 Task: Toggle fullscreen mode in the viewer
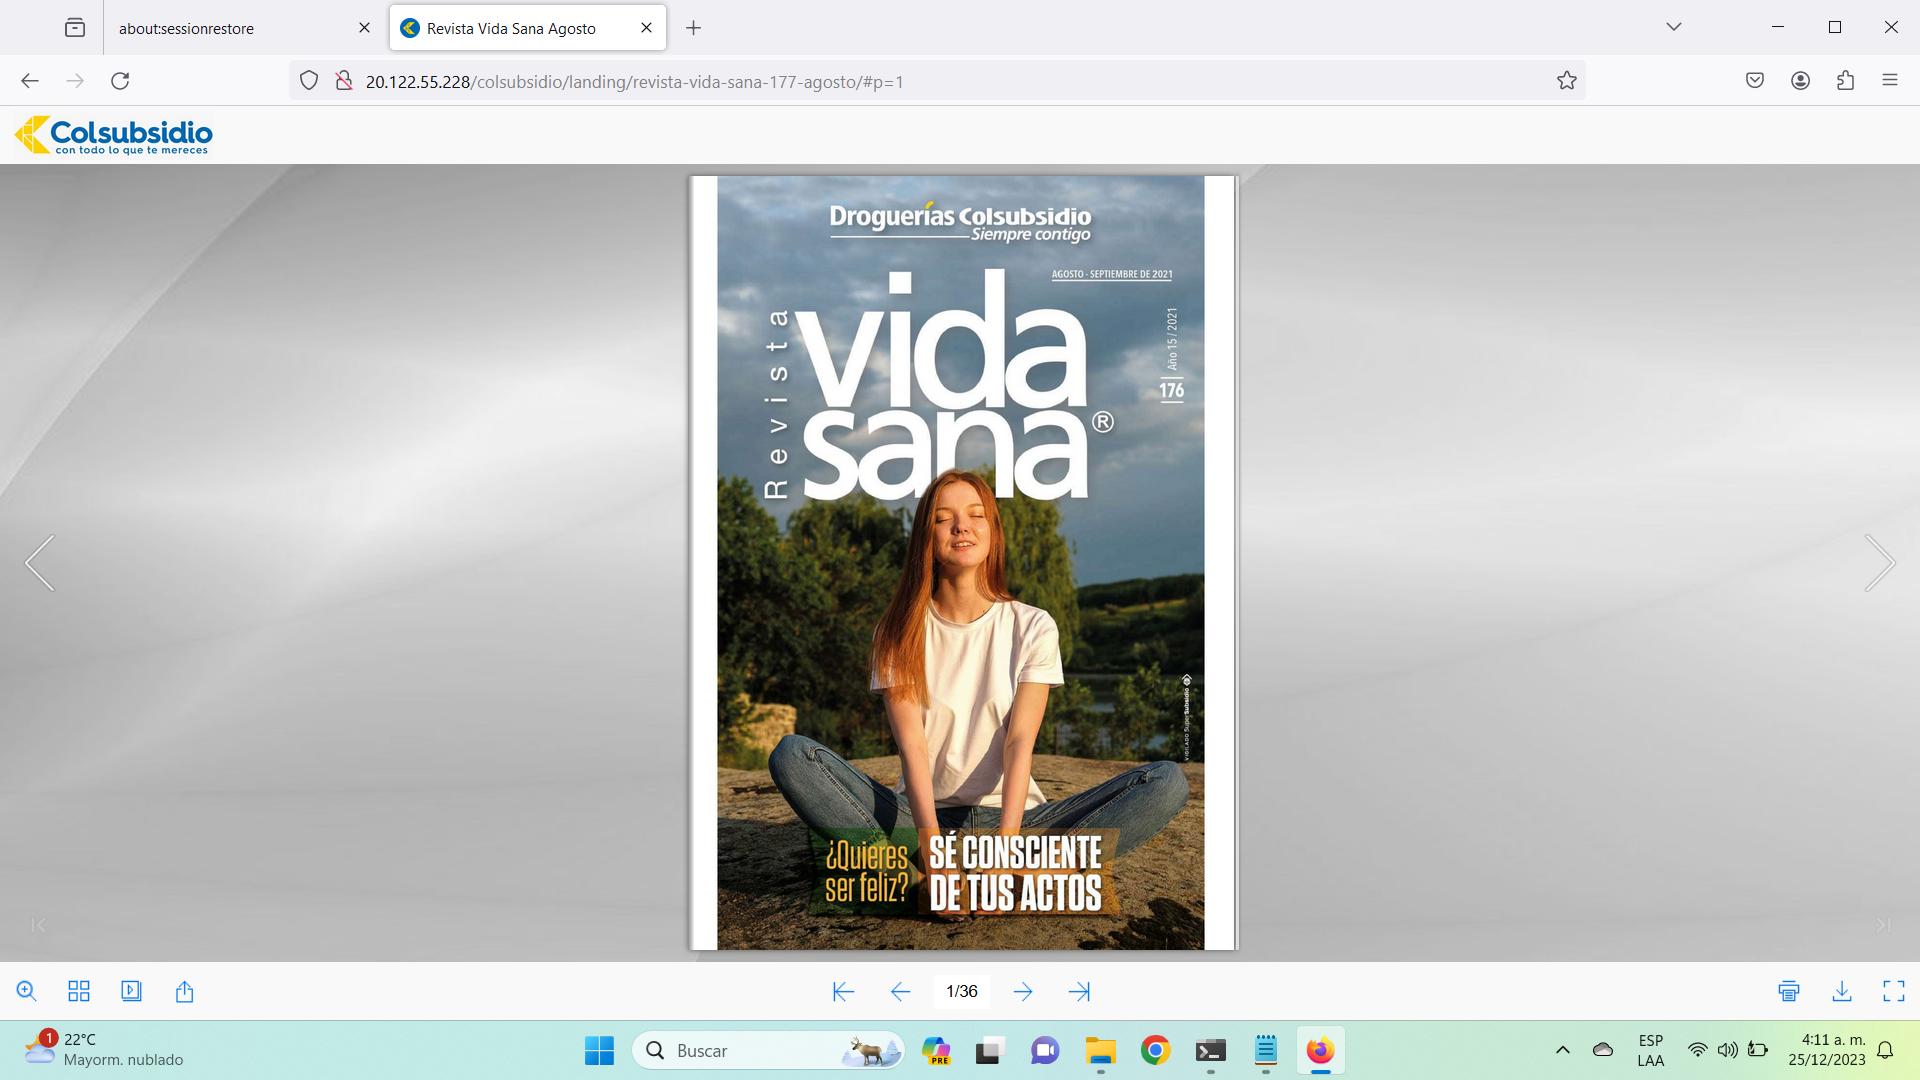(x=1894, y=991)
